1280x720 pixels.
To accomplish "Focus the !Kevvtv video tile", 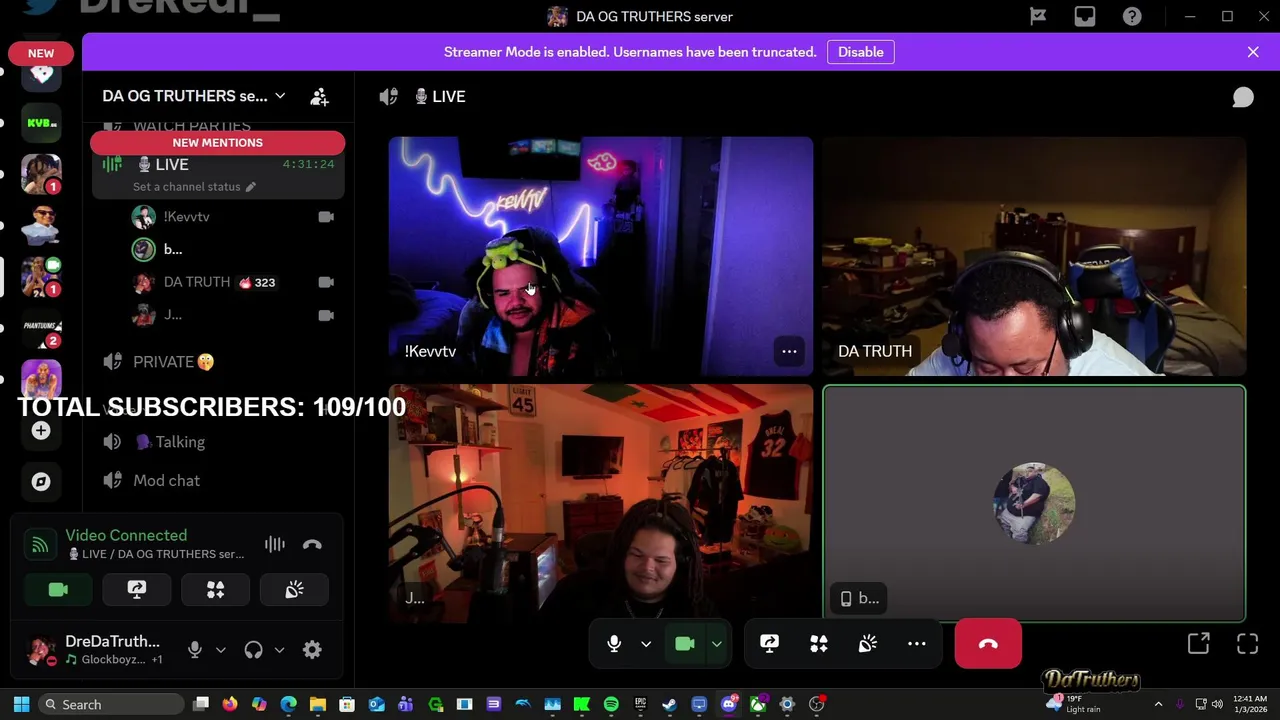I will pos(600,256).
